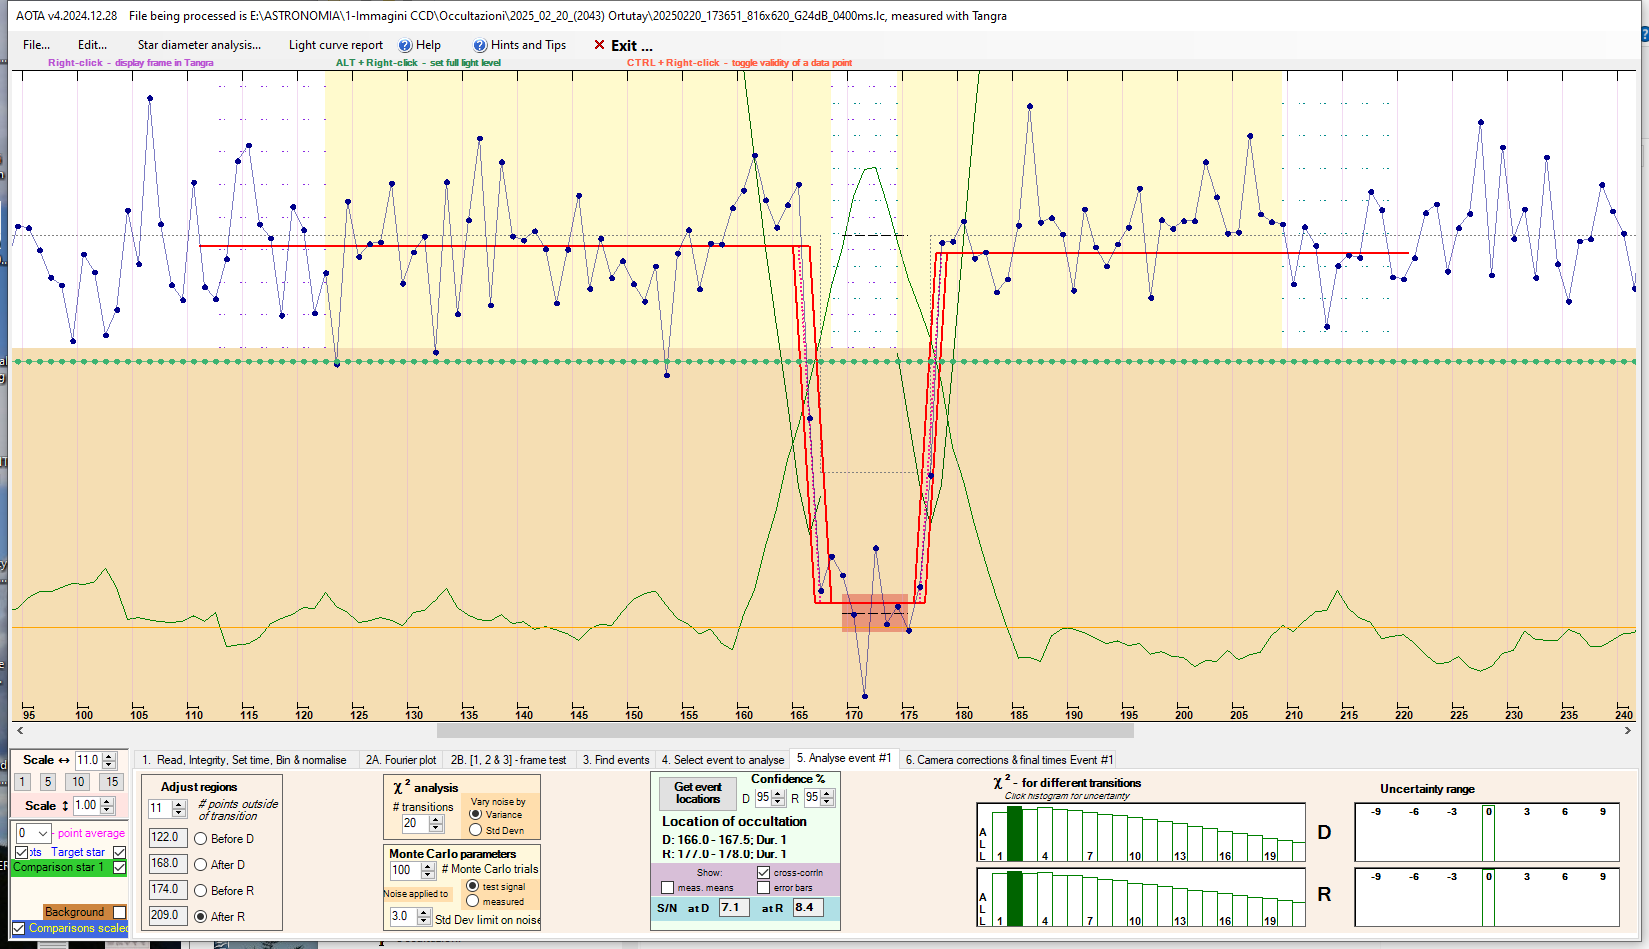Increase the Monte Carlo trials count

point(428,866)
